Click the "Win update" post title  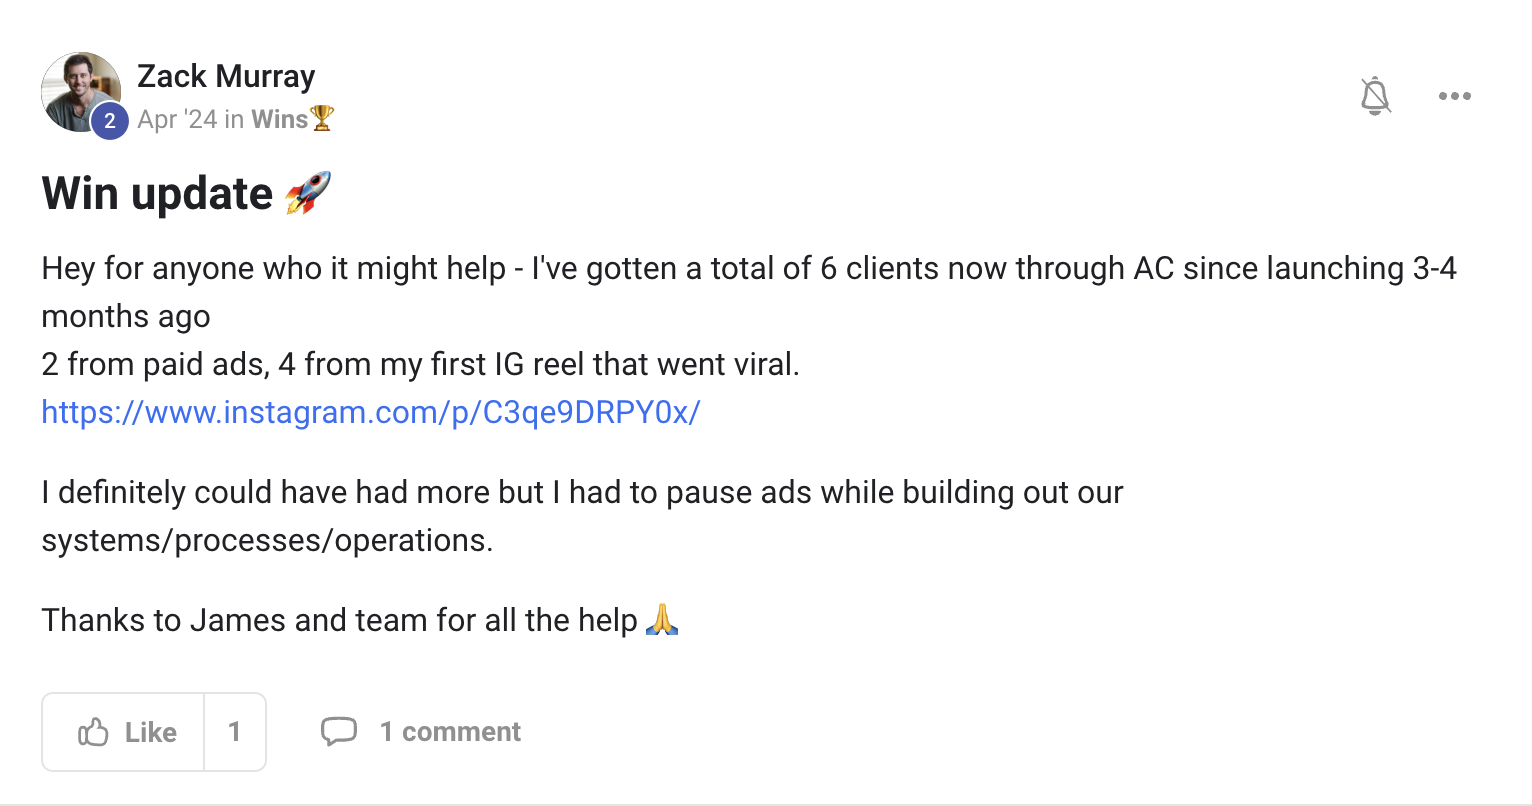[158, 194]
